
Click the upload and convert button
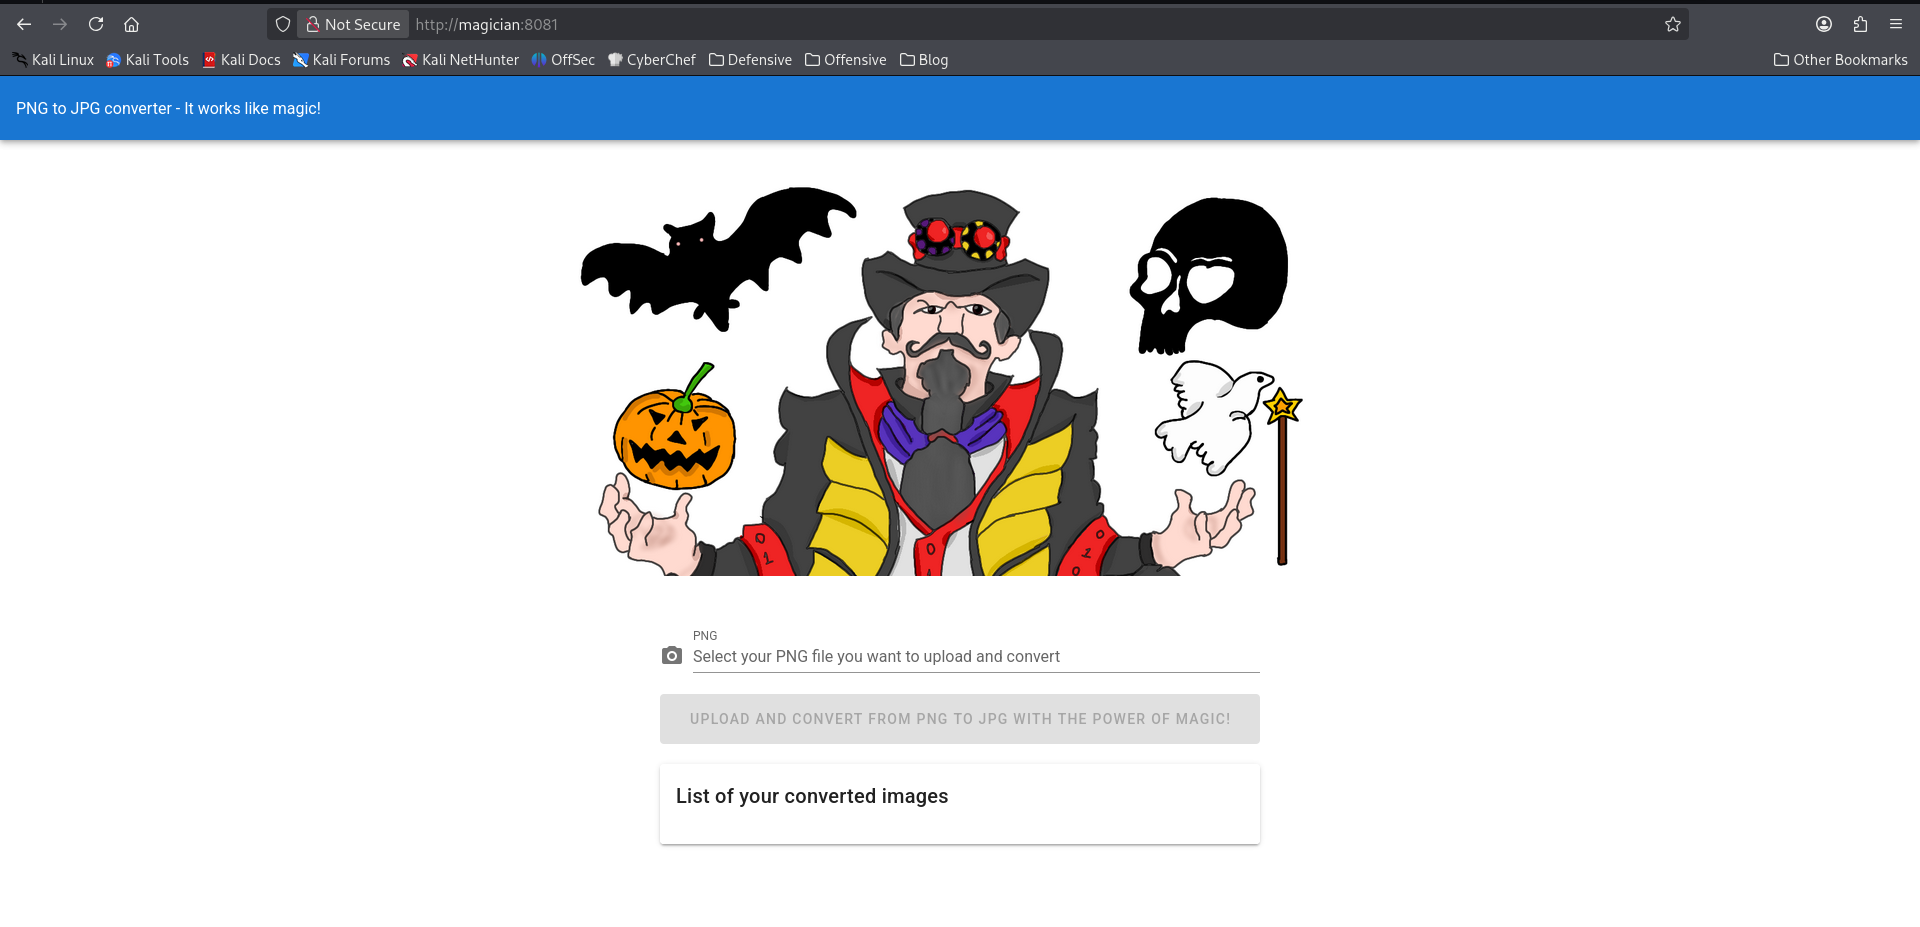point(959,719)
